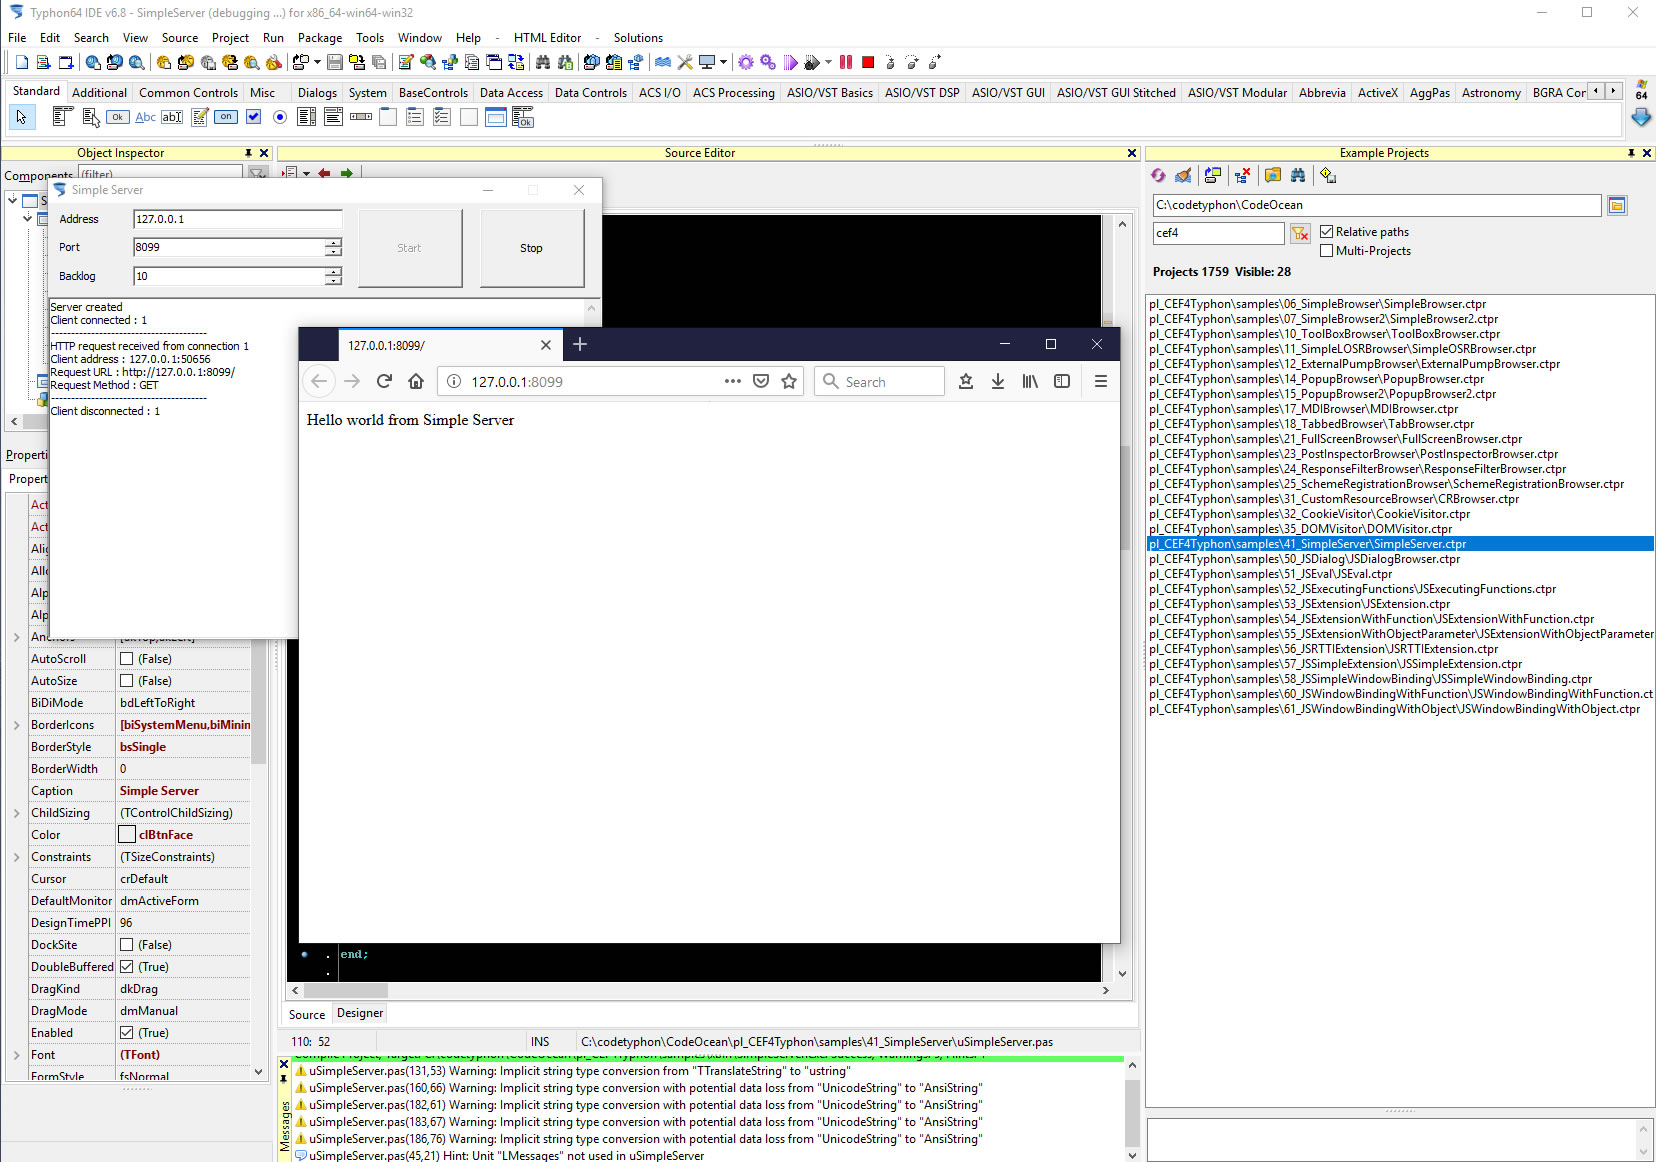Open the Solutions menu
Viewport: 1656px width, 1162px height.
click(x=638, y=38)
